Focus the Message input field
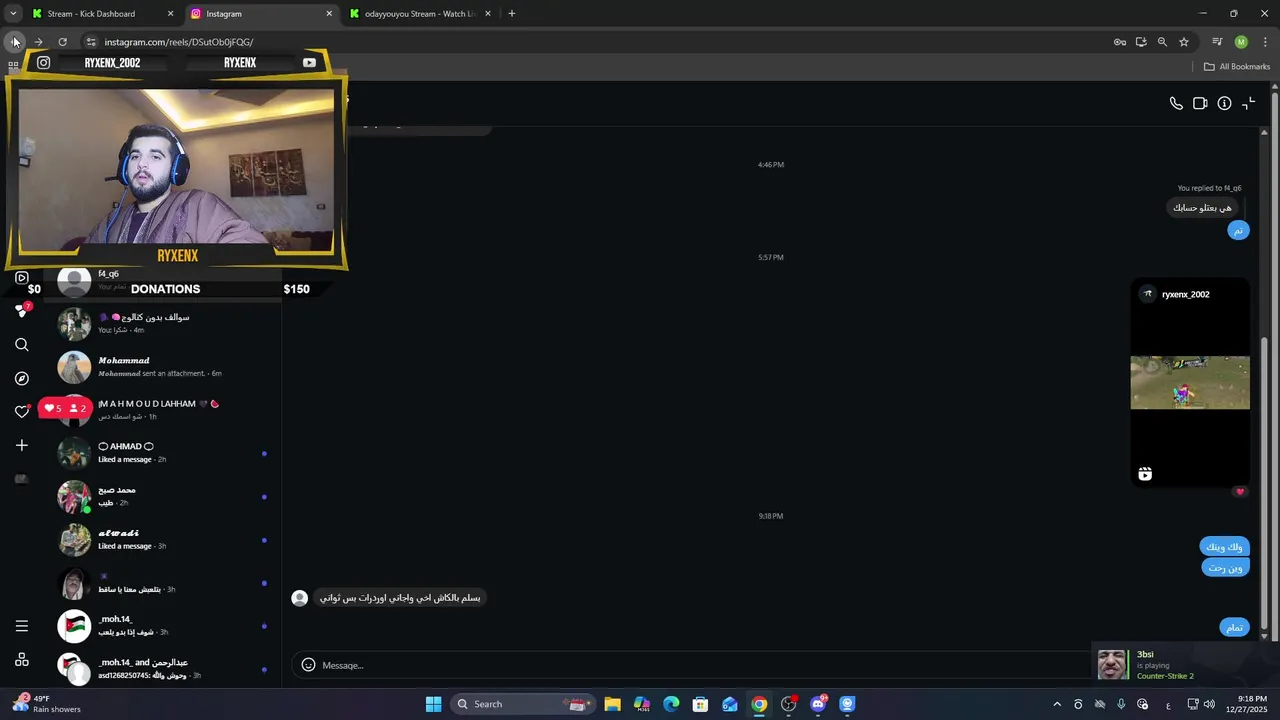Screen dimensions: 1280x720 pyautogui.click(x=700, y=665)
